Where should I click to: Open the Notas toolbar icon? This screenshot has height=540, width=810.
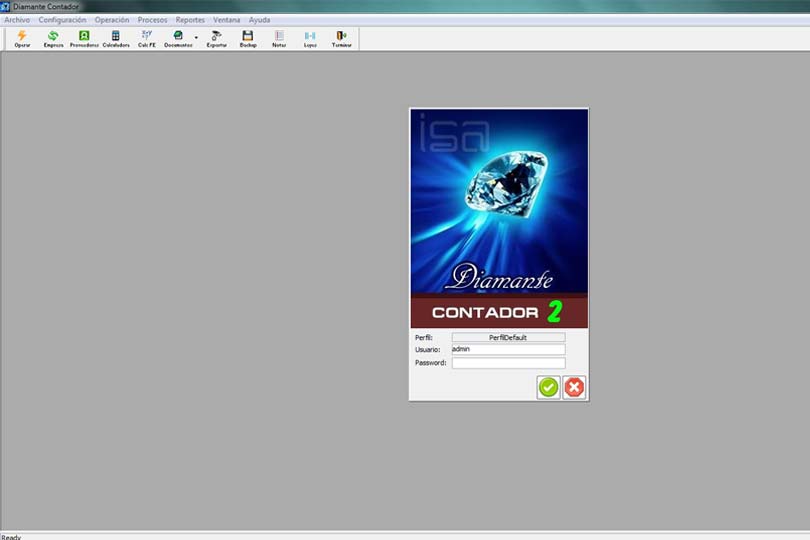point(279,39)
